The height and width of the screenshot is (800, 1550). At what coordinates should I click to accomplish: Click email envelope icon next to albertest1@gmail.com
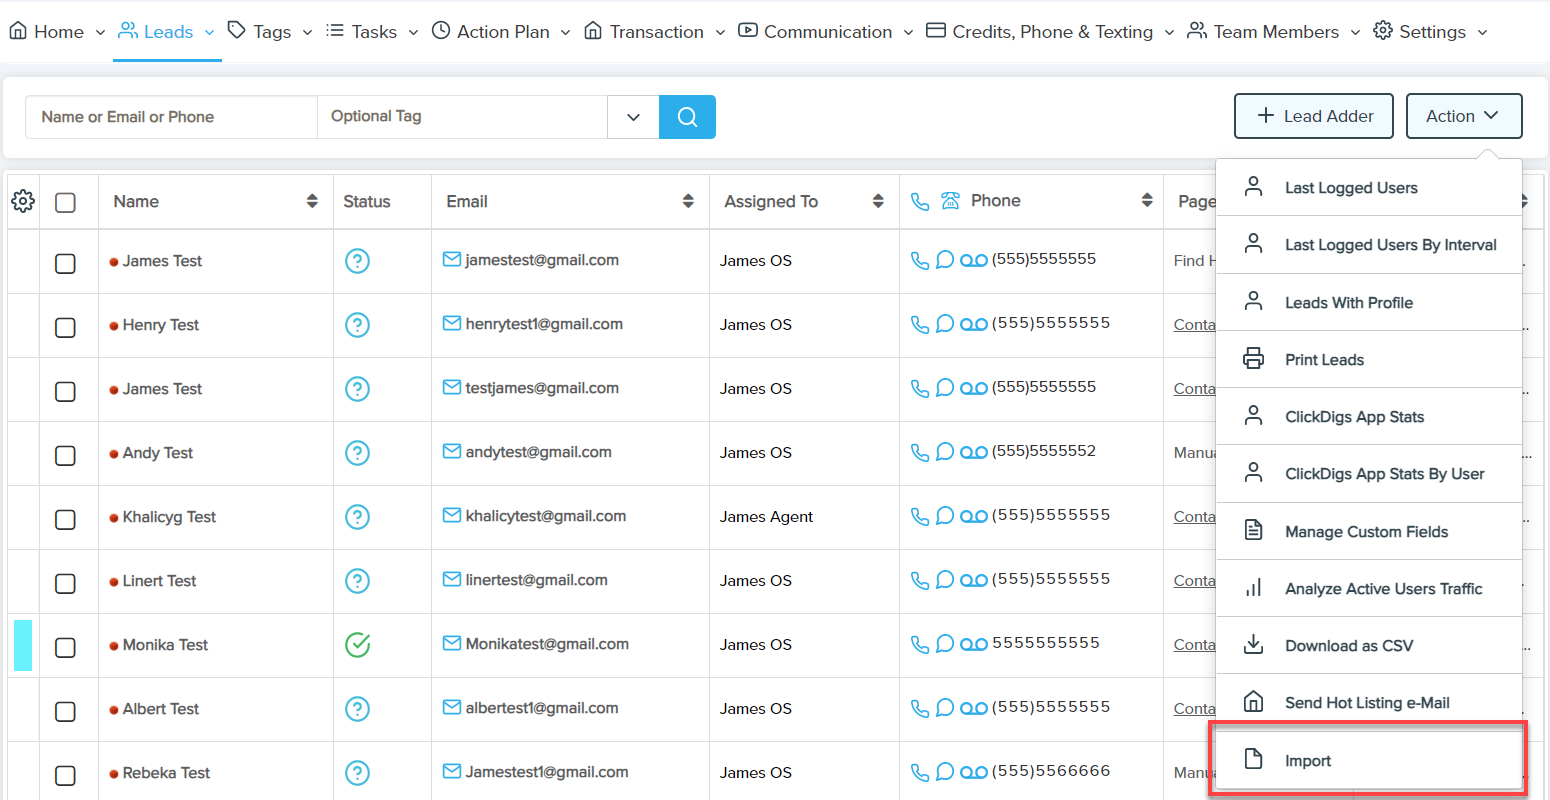[452, 708]
